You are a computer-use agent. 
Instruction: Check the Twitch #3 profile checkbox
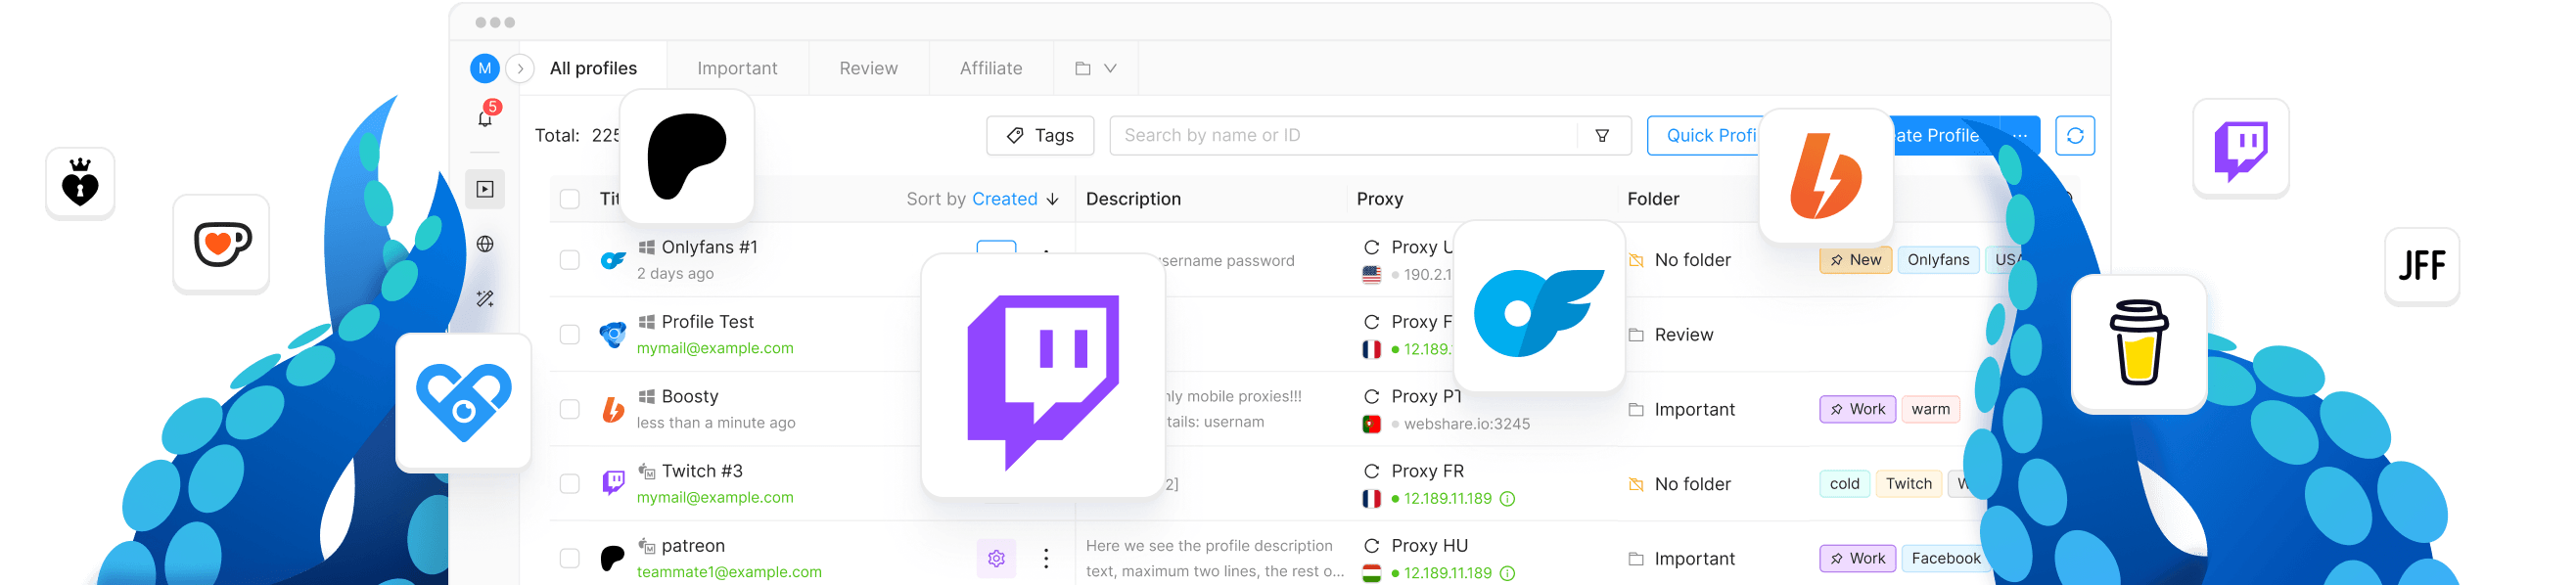(x=570, y=484)
